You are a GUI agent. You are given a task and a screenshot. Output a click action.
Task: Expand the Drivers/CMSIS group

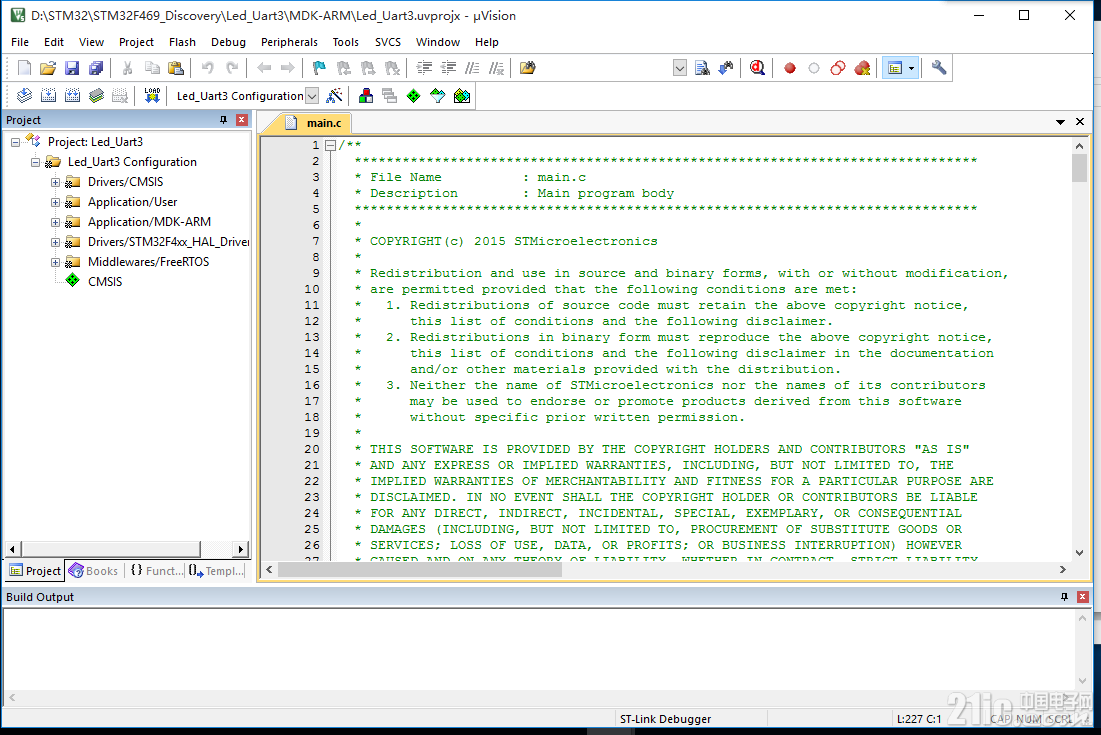click(55, 183)
